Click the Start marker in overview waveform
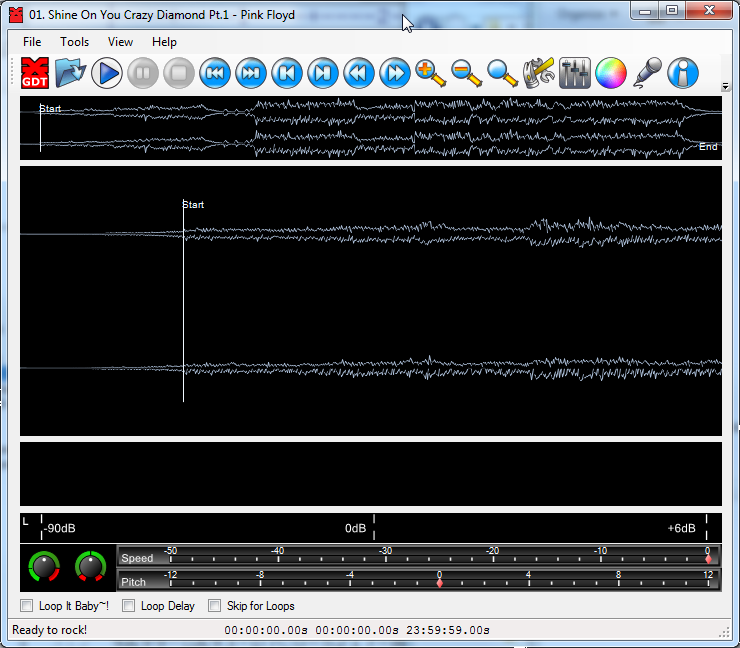The width and height of the screenshot is (740, 648). click(x=50, y=109)
